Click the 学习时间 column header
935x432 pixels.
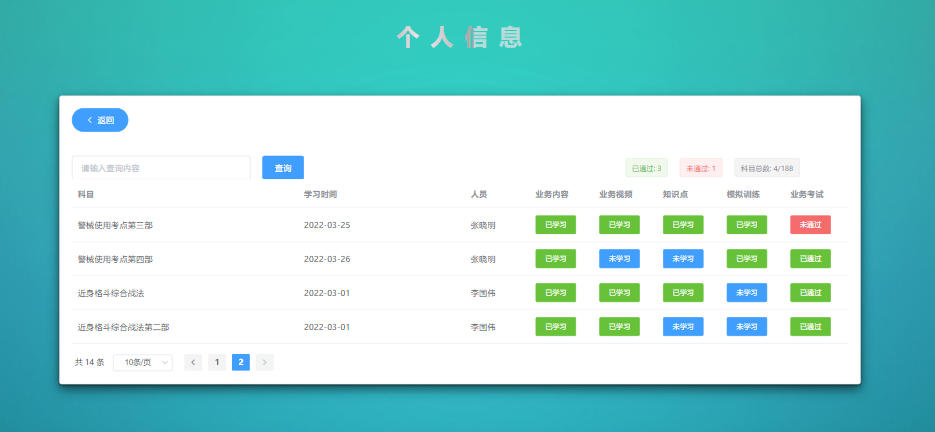321,195
